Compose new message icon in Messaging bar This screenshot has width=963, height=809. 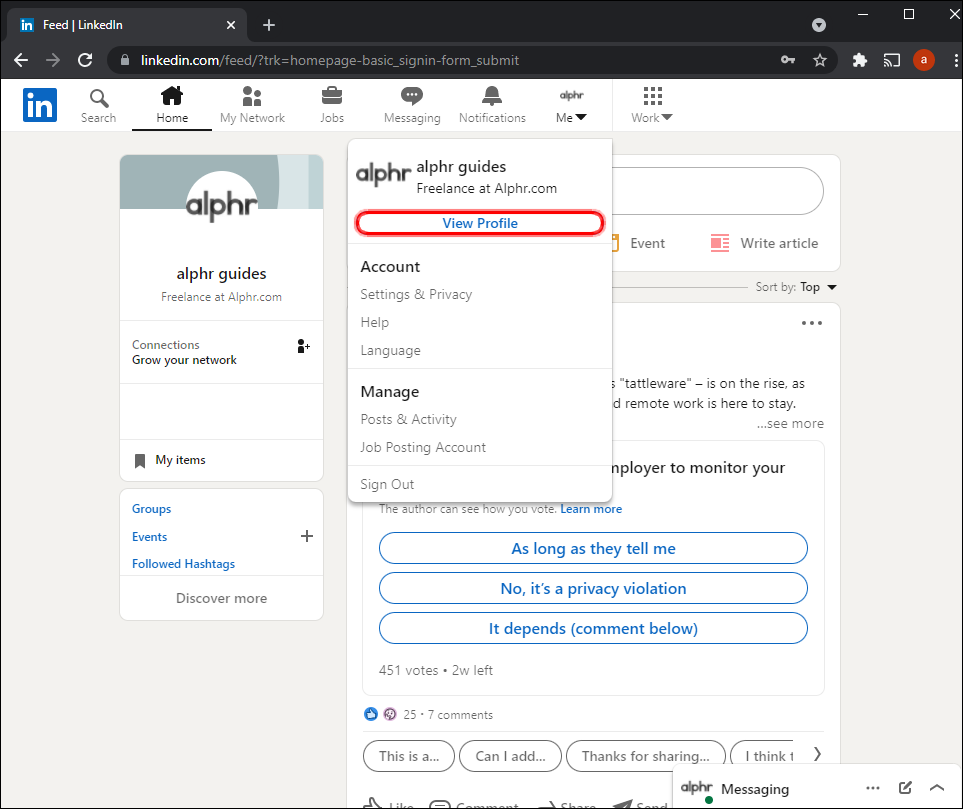[905, 788]
